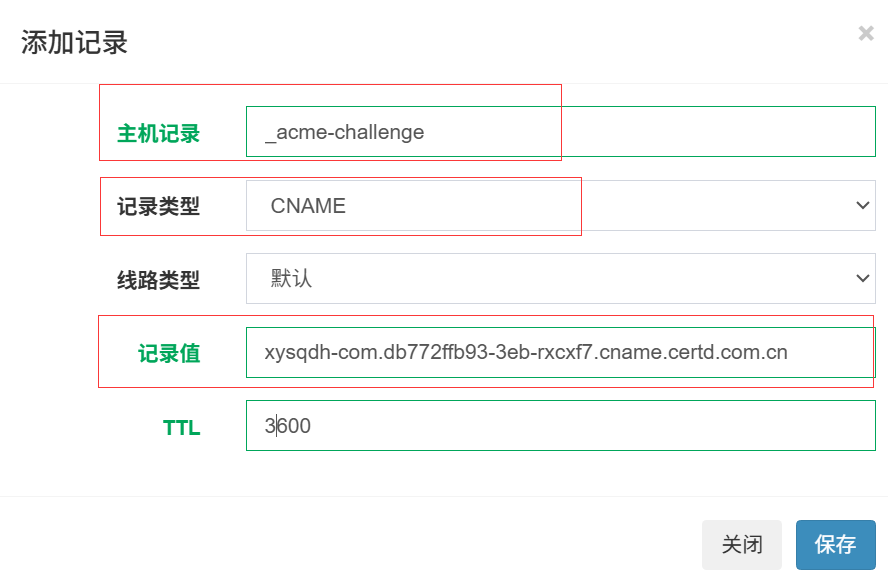Expand 线路类型 using its chevron arrow
This screenshot has height=588, width=888.
click(x=863, y=278)
